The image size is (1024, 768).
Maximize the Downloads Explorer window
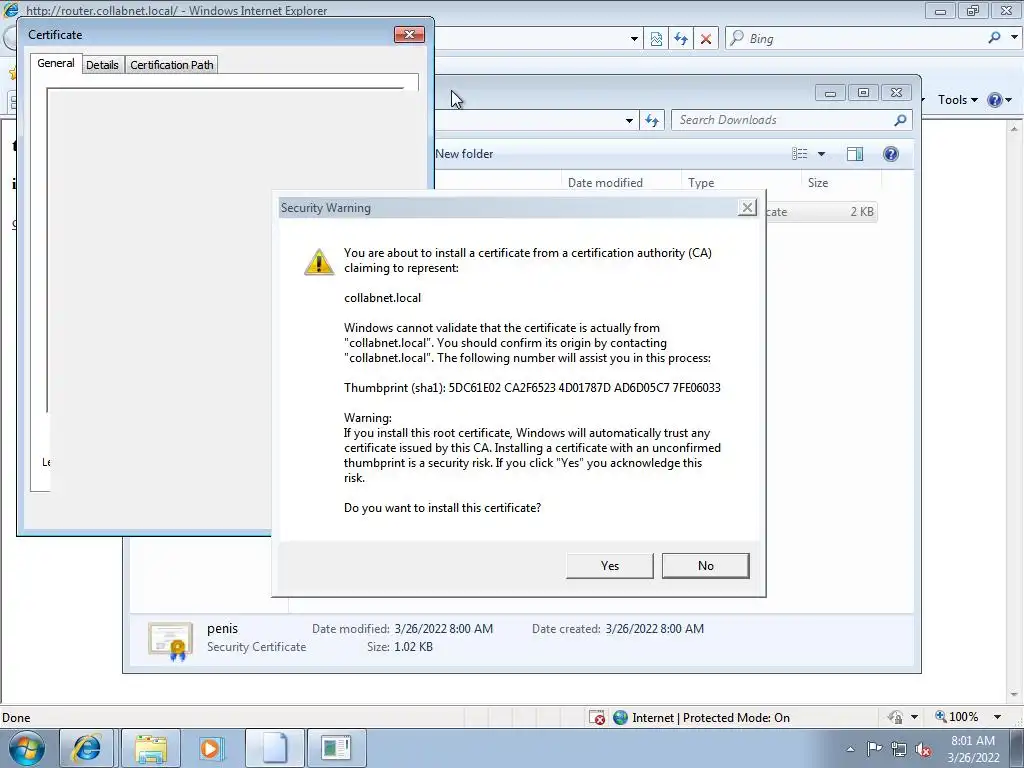click(x=863, y=93)
